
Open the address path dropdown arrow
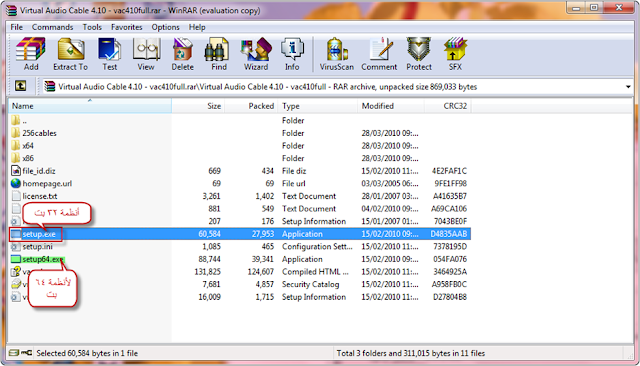(628, 87)
